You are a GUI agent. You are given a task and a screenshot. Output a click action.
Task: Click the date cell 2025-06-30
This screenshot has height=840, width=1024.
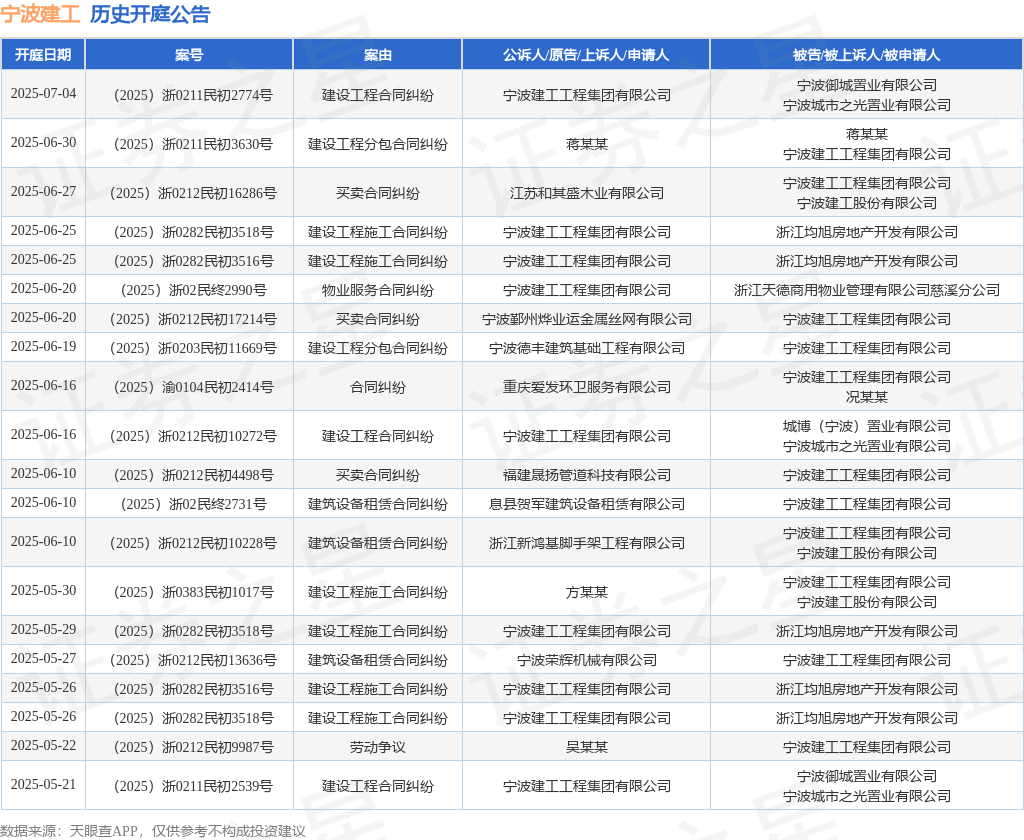[x=43, y=142]
